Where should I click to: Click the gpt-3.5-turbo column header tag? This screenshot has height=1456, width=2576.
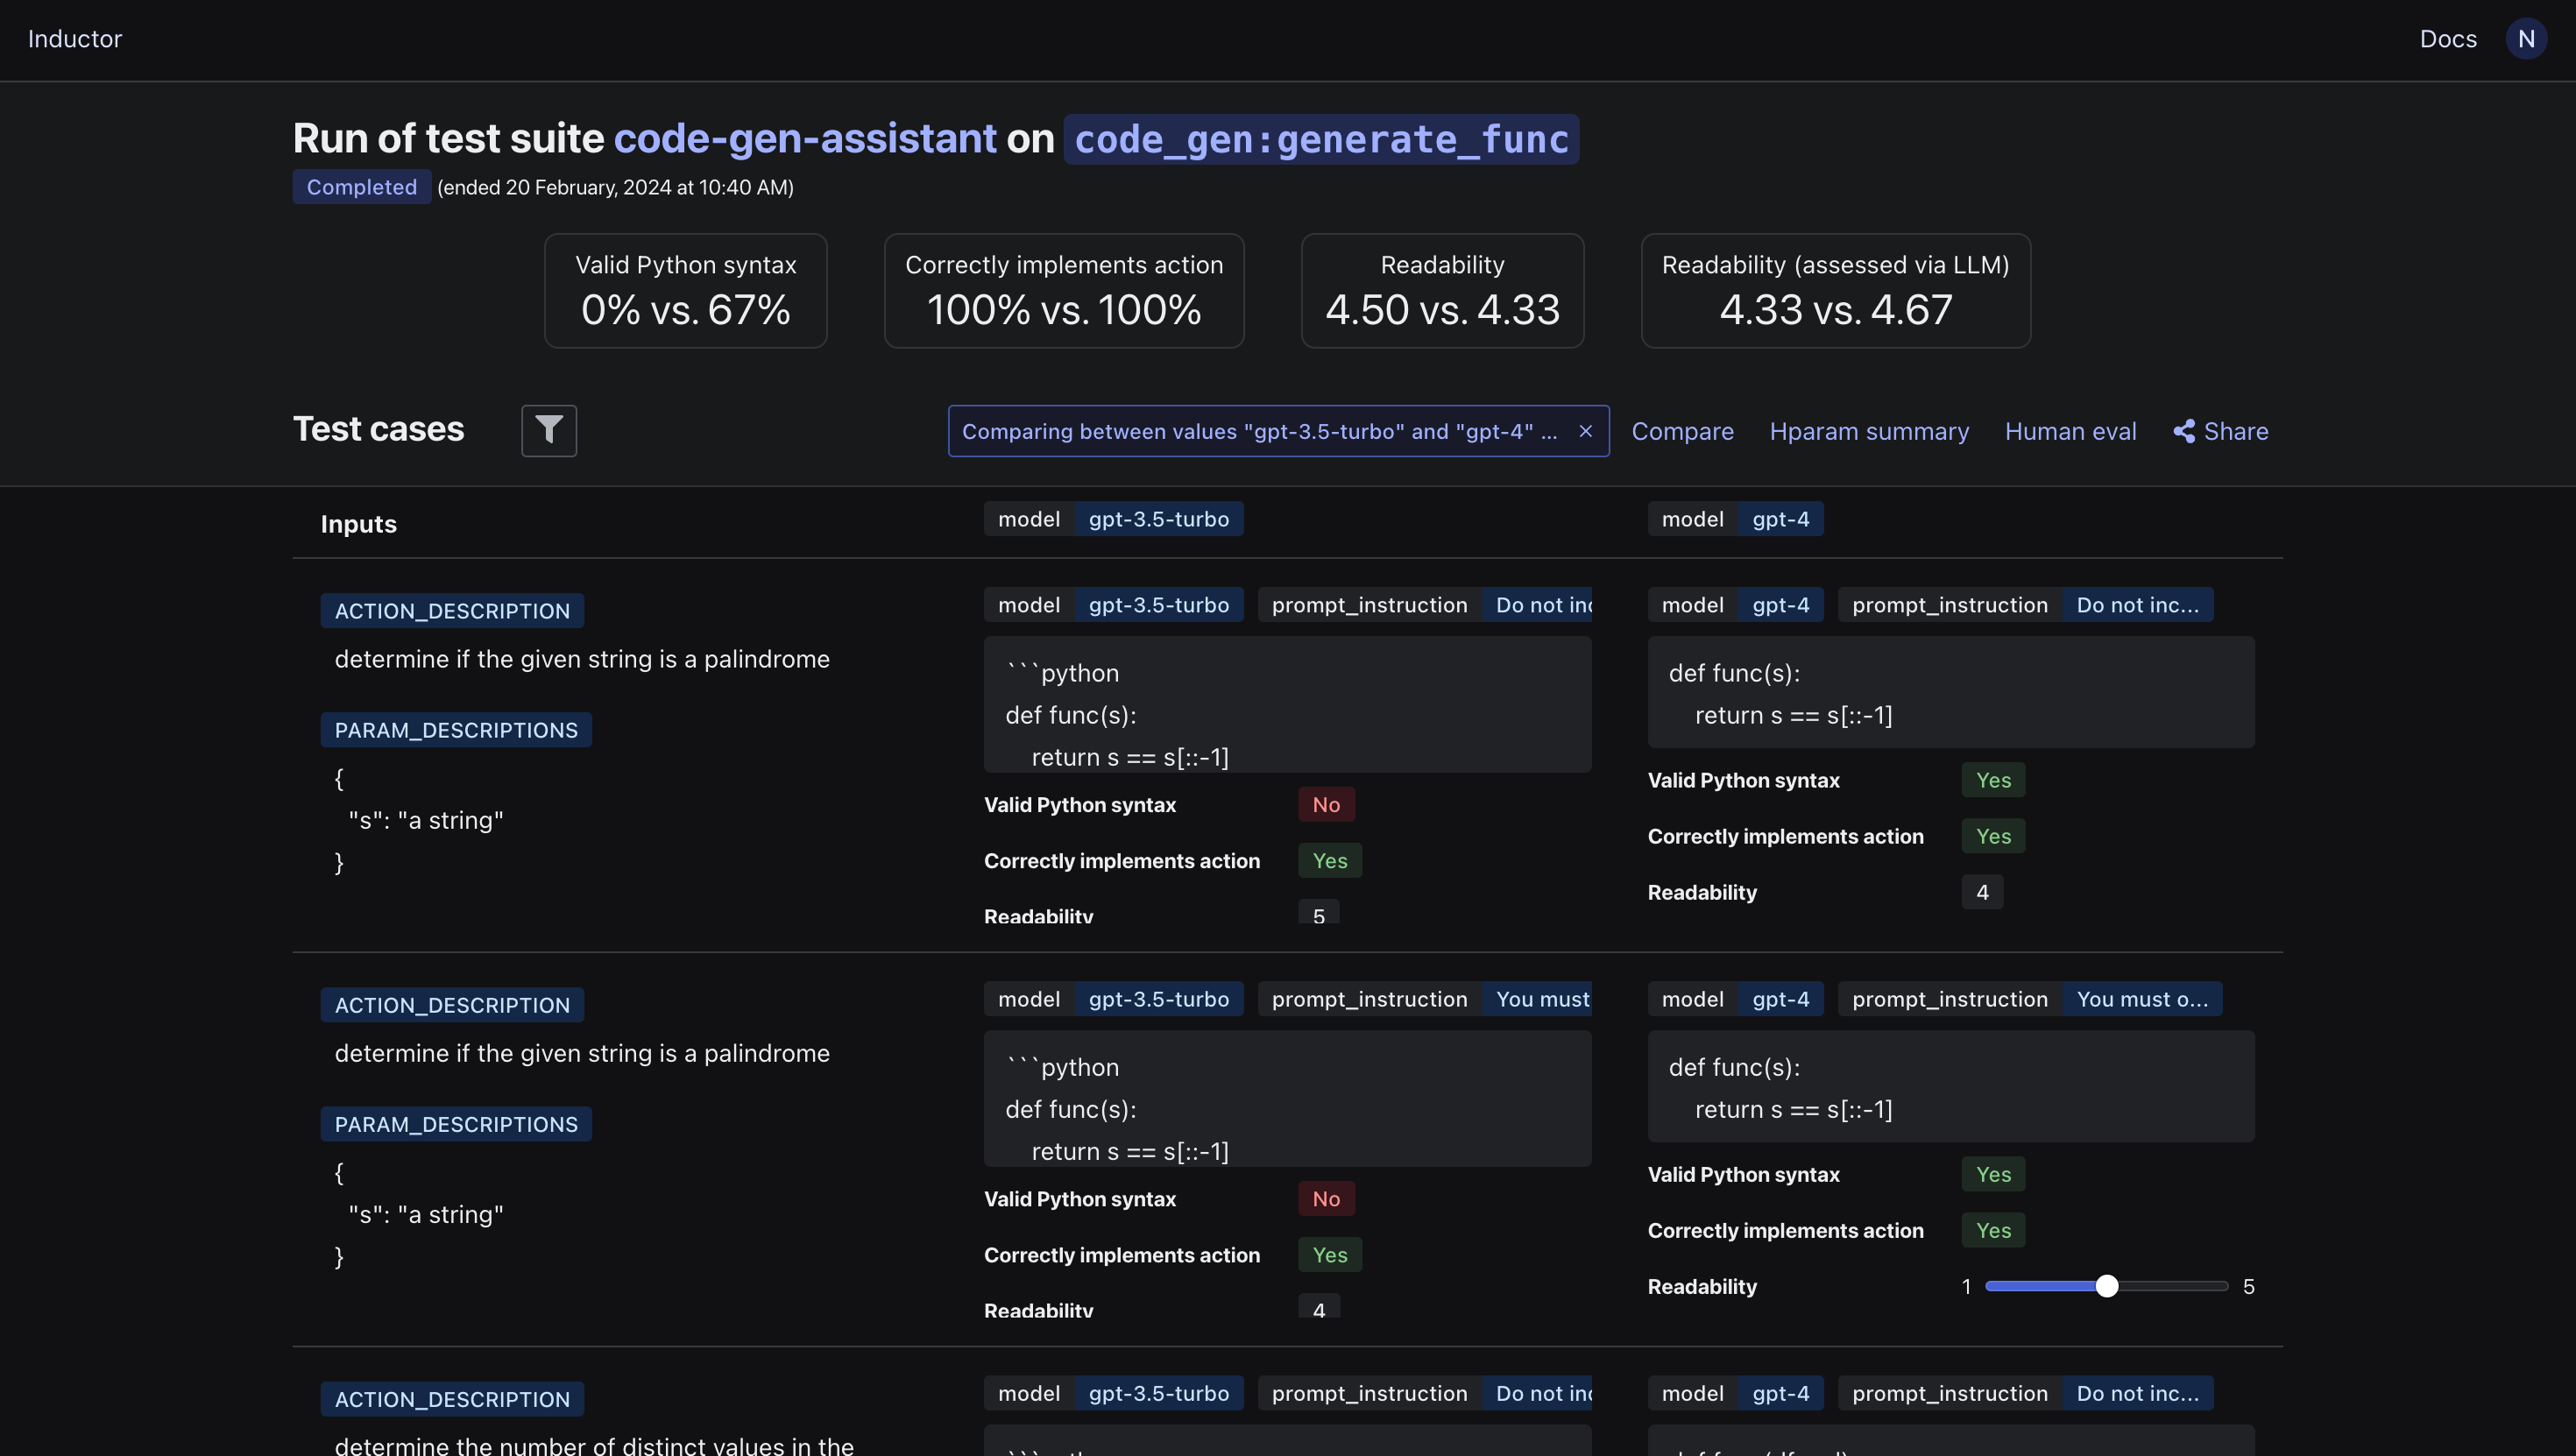[x=1158, y=519]
